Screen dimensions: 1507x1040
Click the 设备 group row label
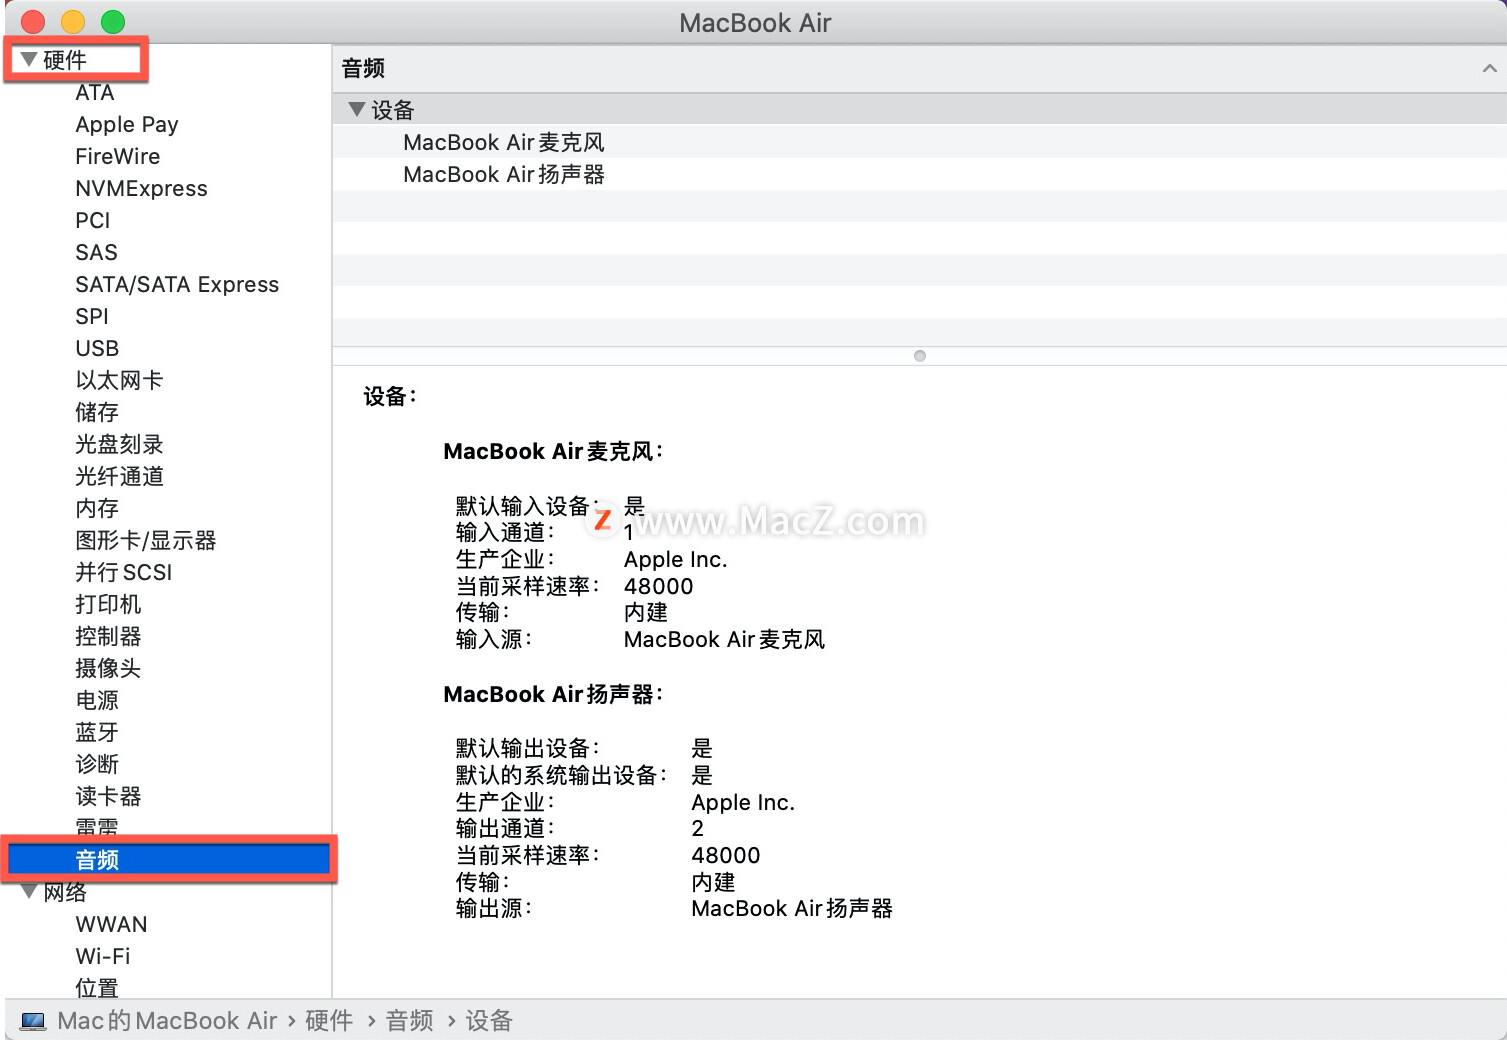click(x=393, y=110)
